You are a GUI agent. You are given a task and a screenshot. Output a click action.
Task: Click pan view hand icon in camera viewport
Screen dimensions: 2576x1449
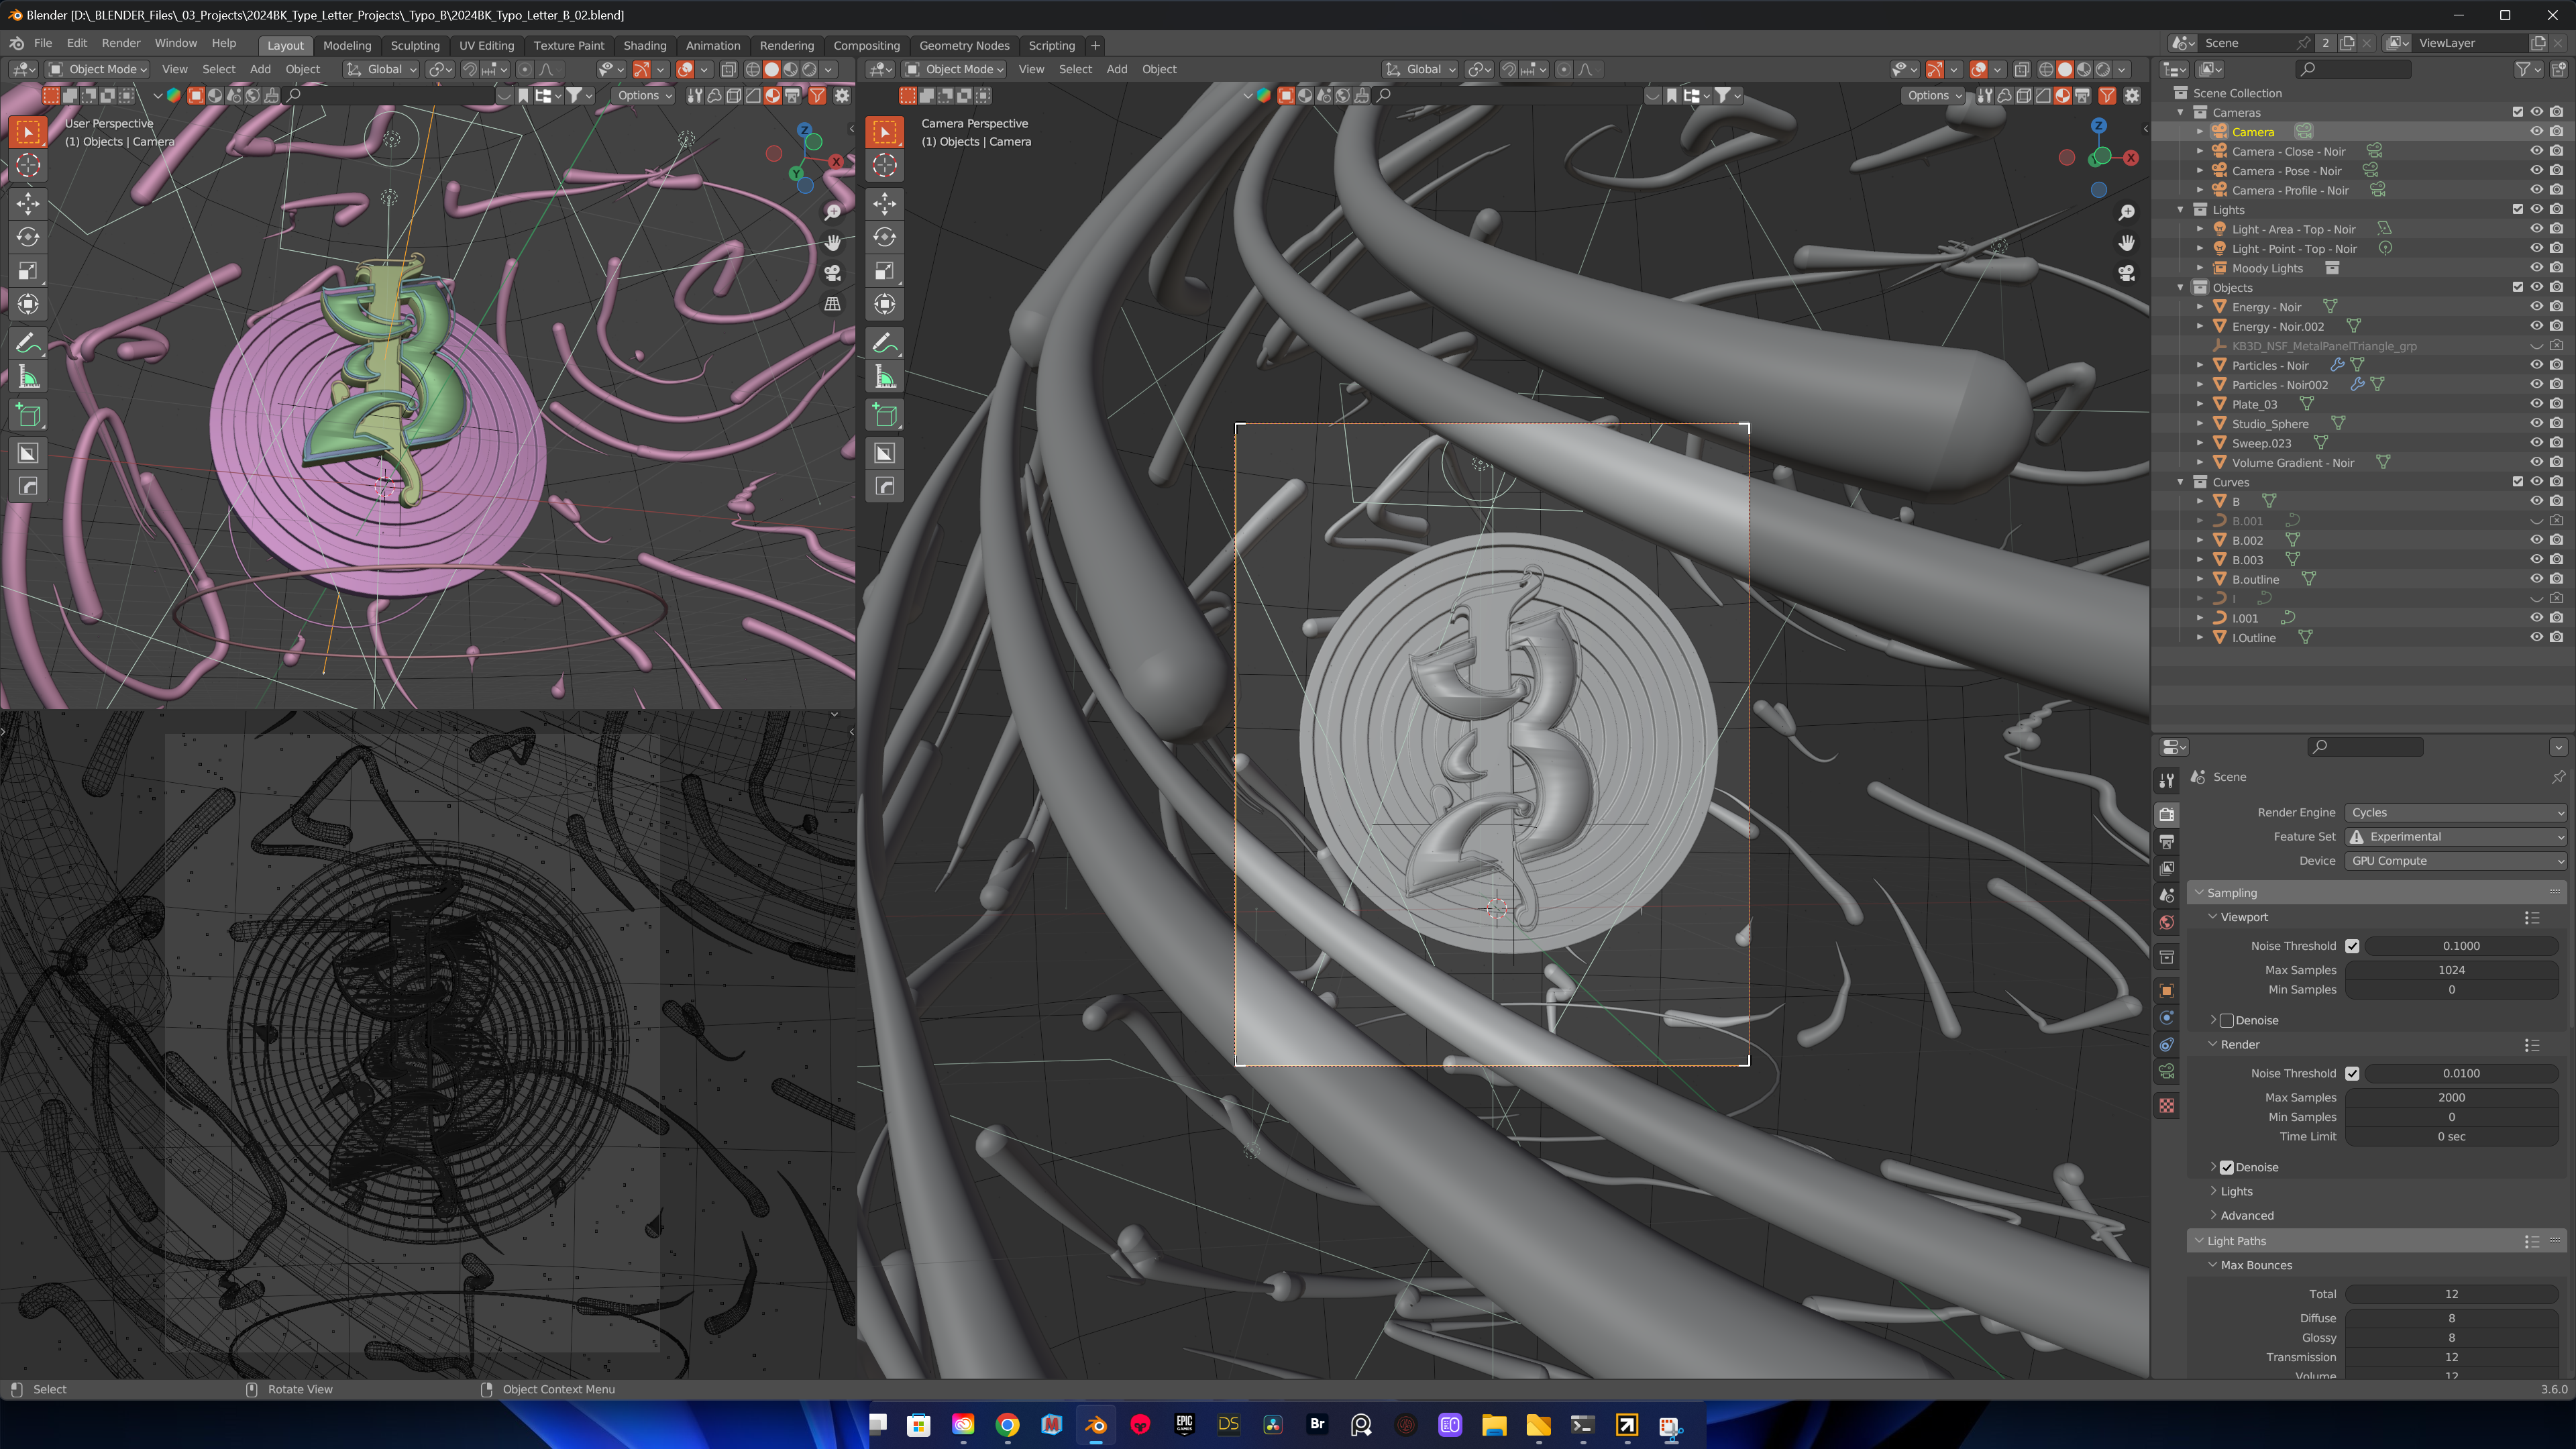2127,243
